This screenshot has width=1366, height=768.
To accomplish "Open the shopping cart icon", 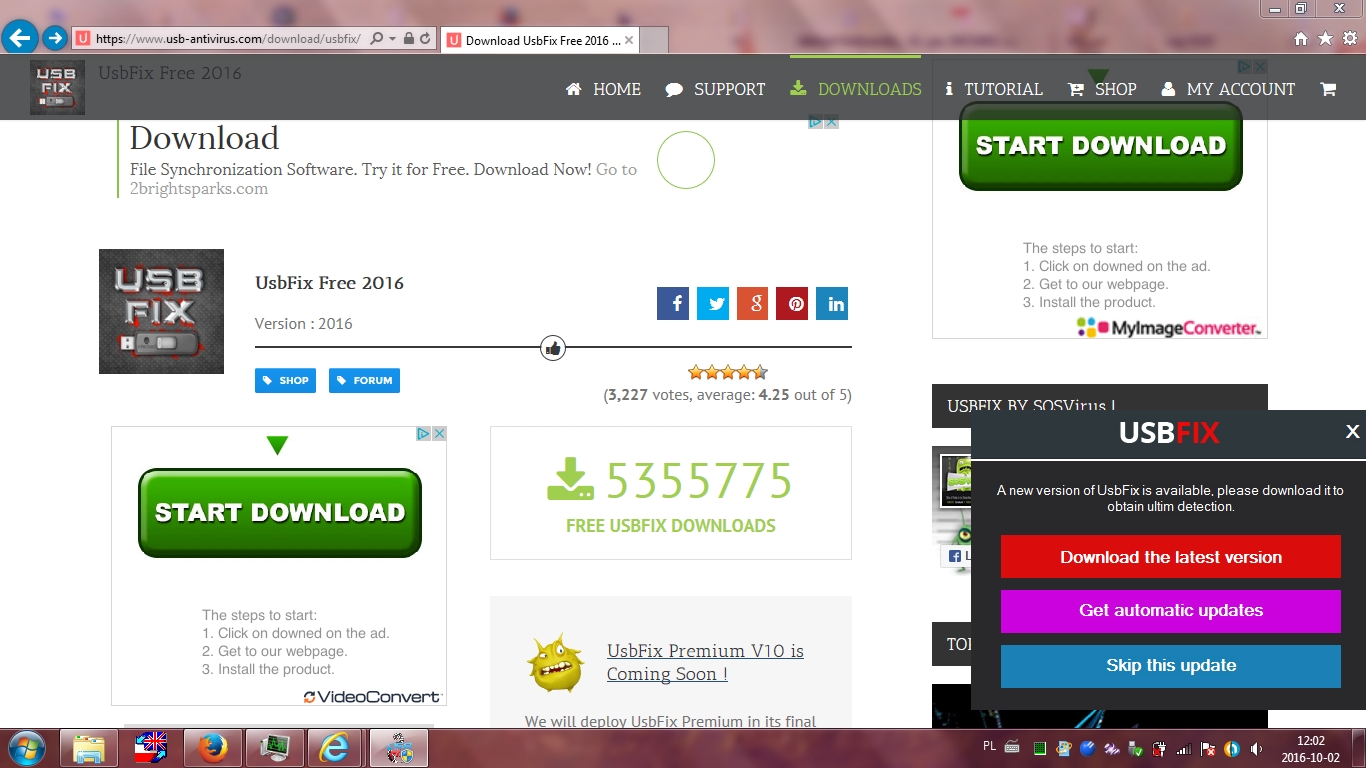I will coord(1328,89).
